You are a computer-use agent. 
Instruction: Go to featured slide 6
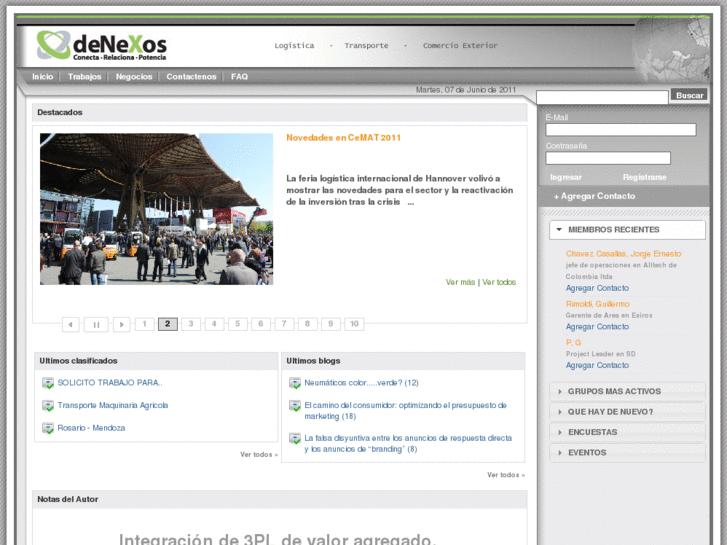coord(261,324)
